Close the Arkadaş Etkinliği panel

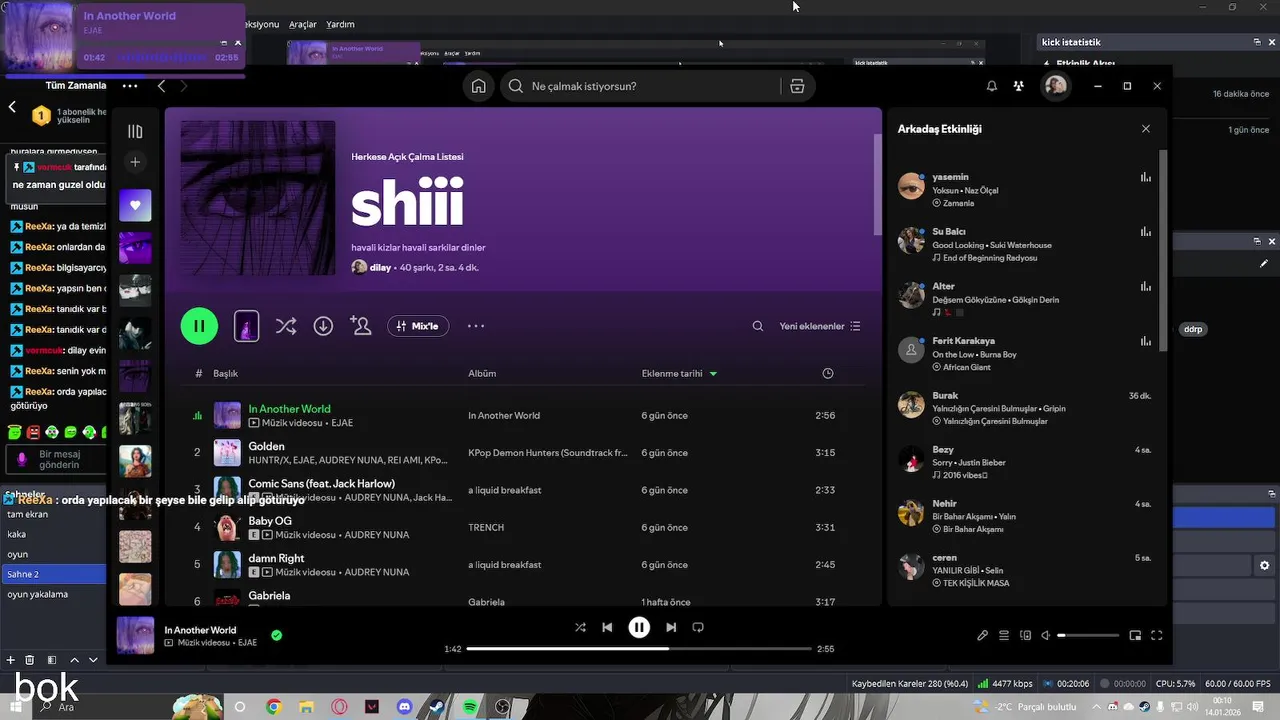tap(1146, 129)
